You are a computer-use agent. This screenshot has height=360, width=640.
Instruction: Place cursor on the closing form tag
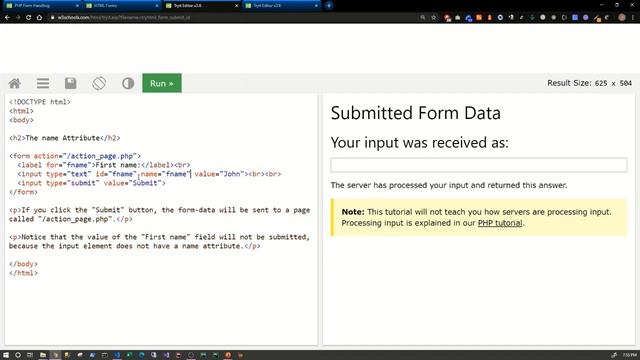point(23,192)
